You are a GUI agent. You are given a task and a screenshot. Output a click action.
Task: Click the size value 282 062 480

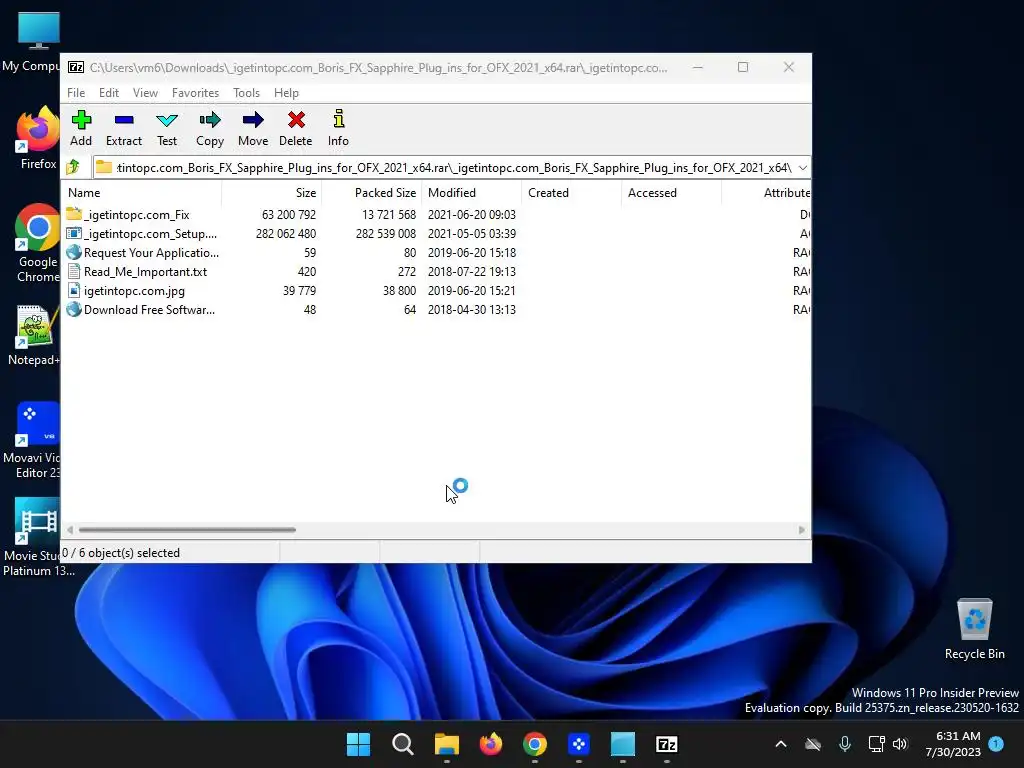click(285, 233)
